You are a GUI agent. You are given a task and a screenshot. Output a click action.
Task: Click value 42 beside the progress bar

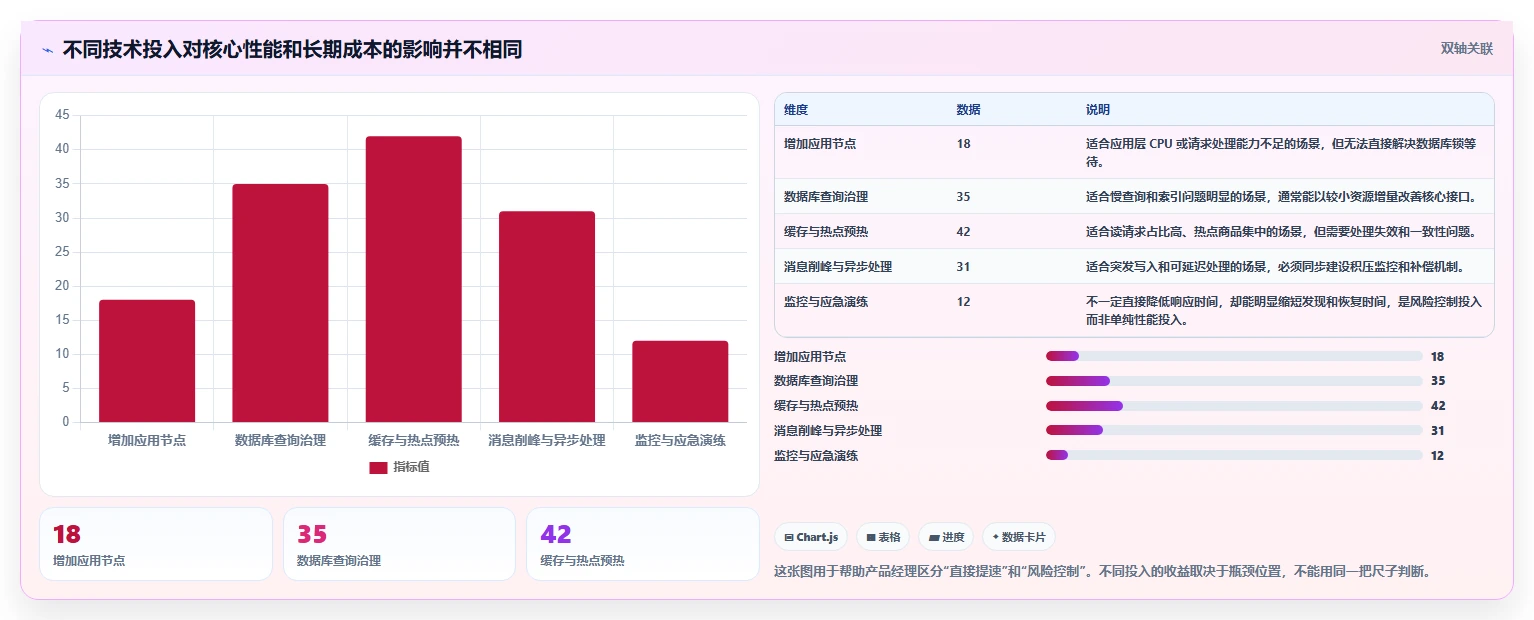coord(1438,406)
